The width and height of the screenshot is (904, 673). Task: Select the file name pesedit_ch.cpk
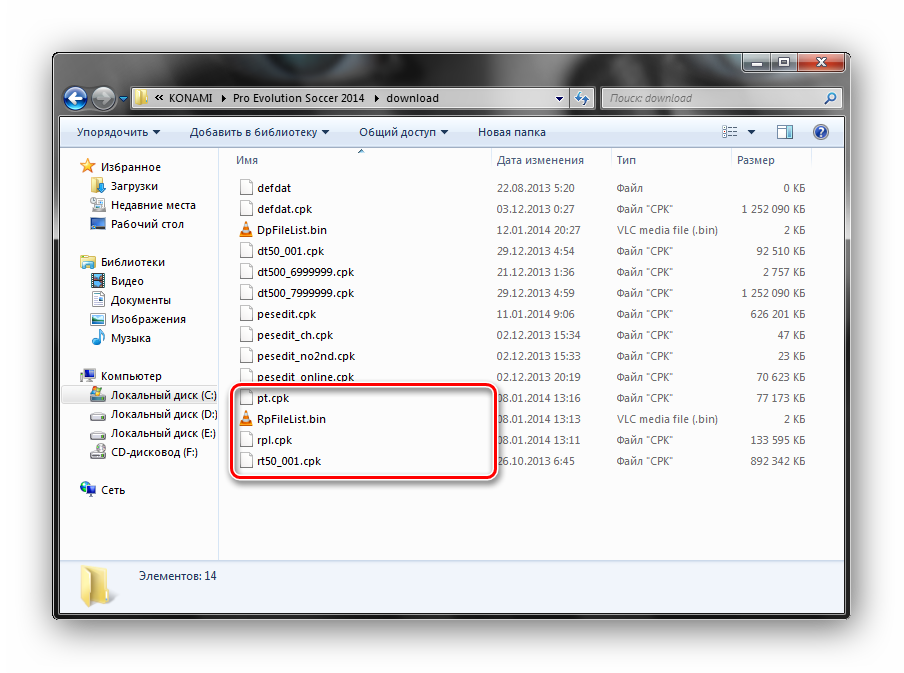pyautogui.click(x=295, y=335)
